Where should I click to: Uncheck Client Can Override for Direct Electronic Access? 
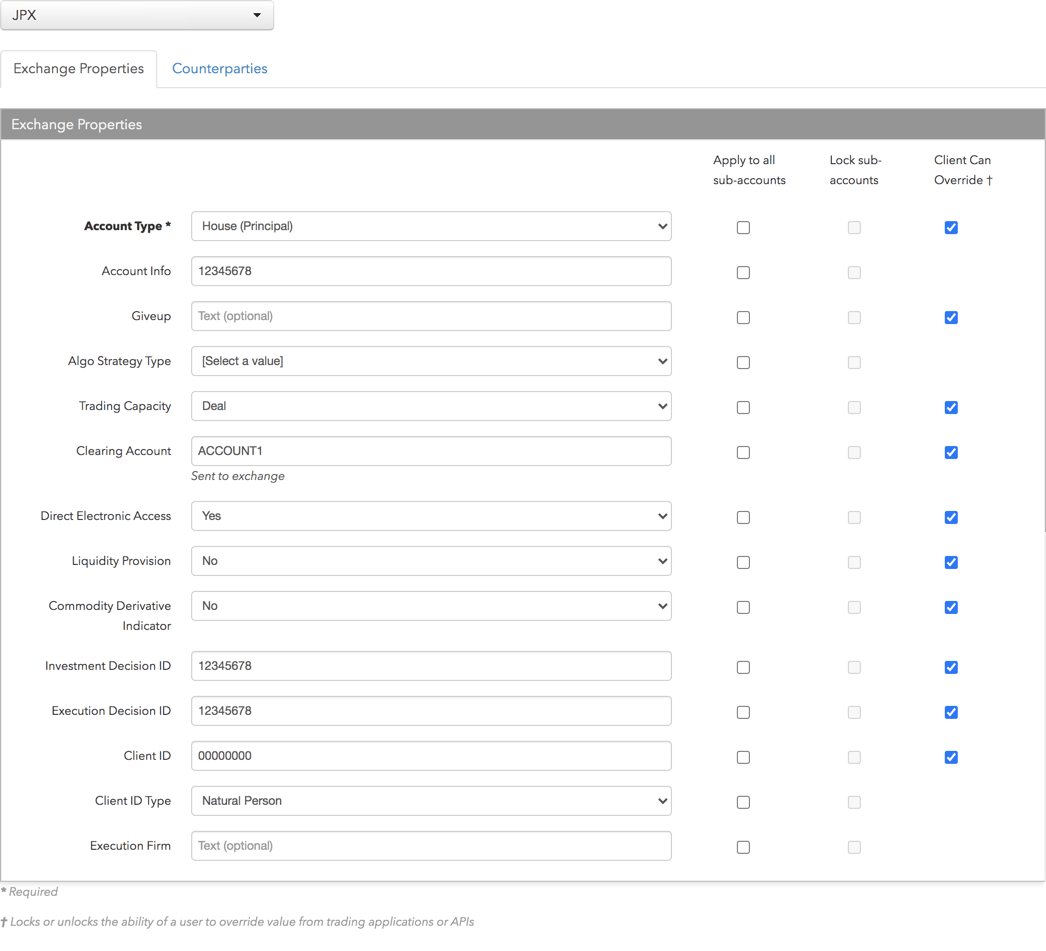pyautogui.click(x=951, y=518)
